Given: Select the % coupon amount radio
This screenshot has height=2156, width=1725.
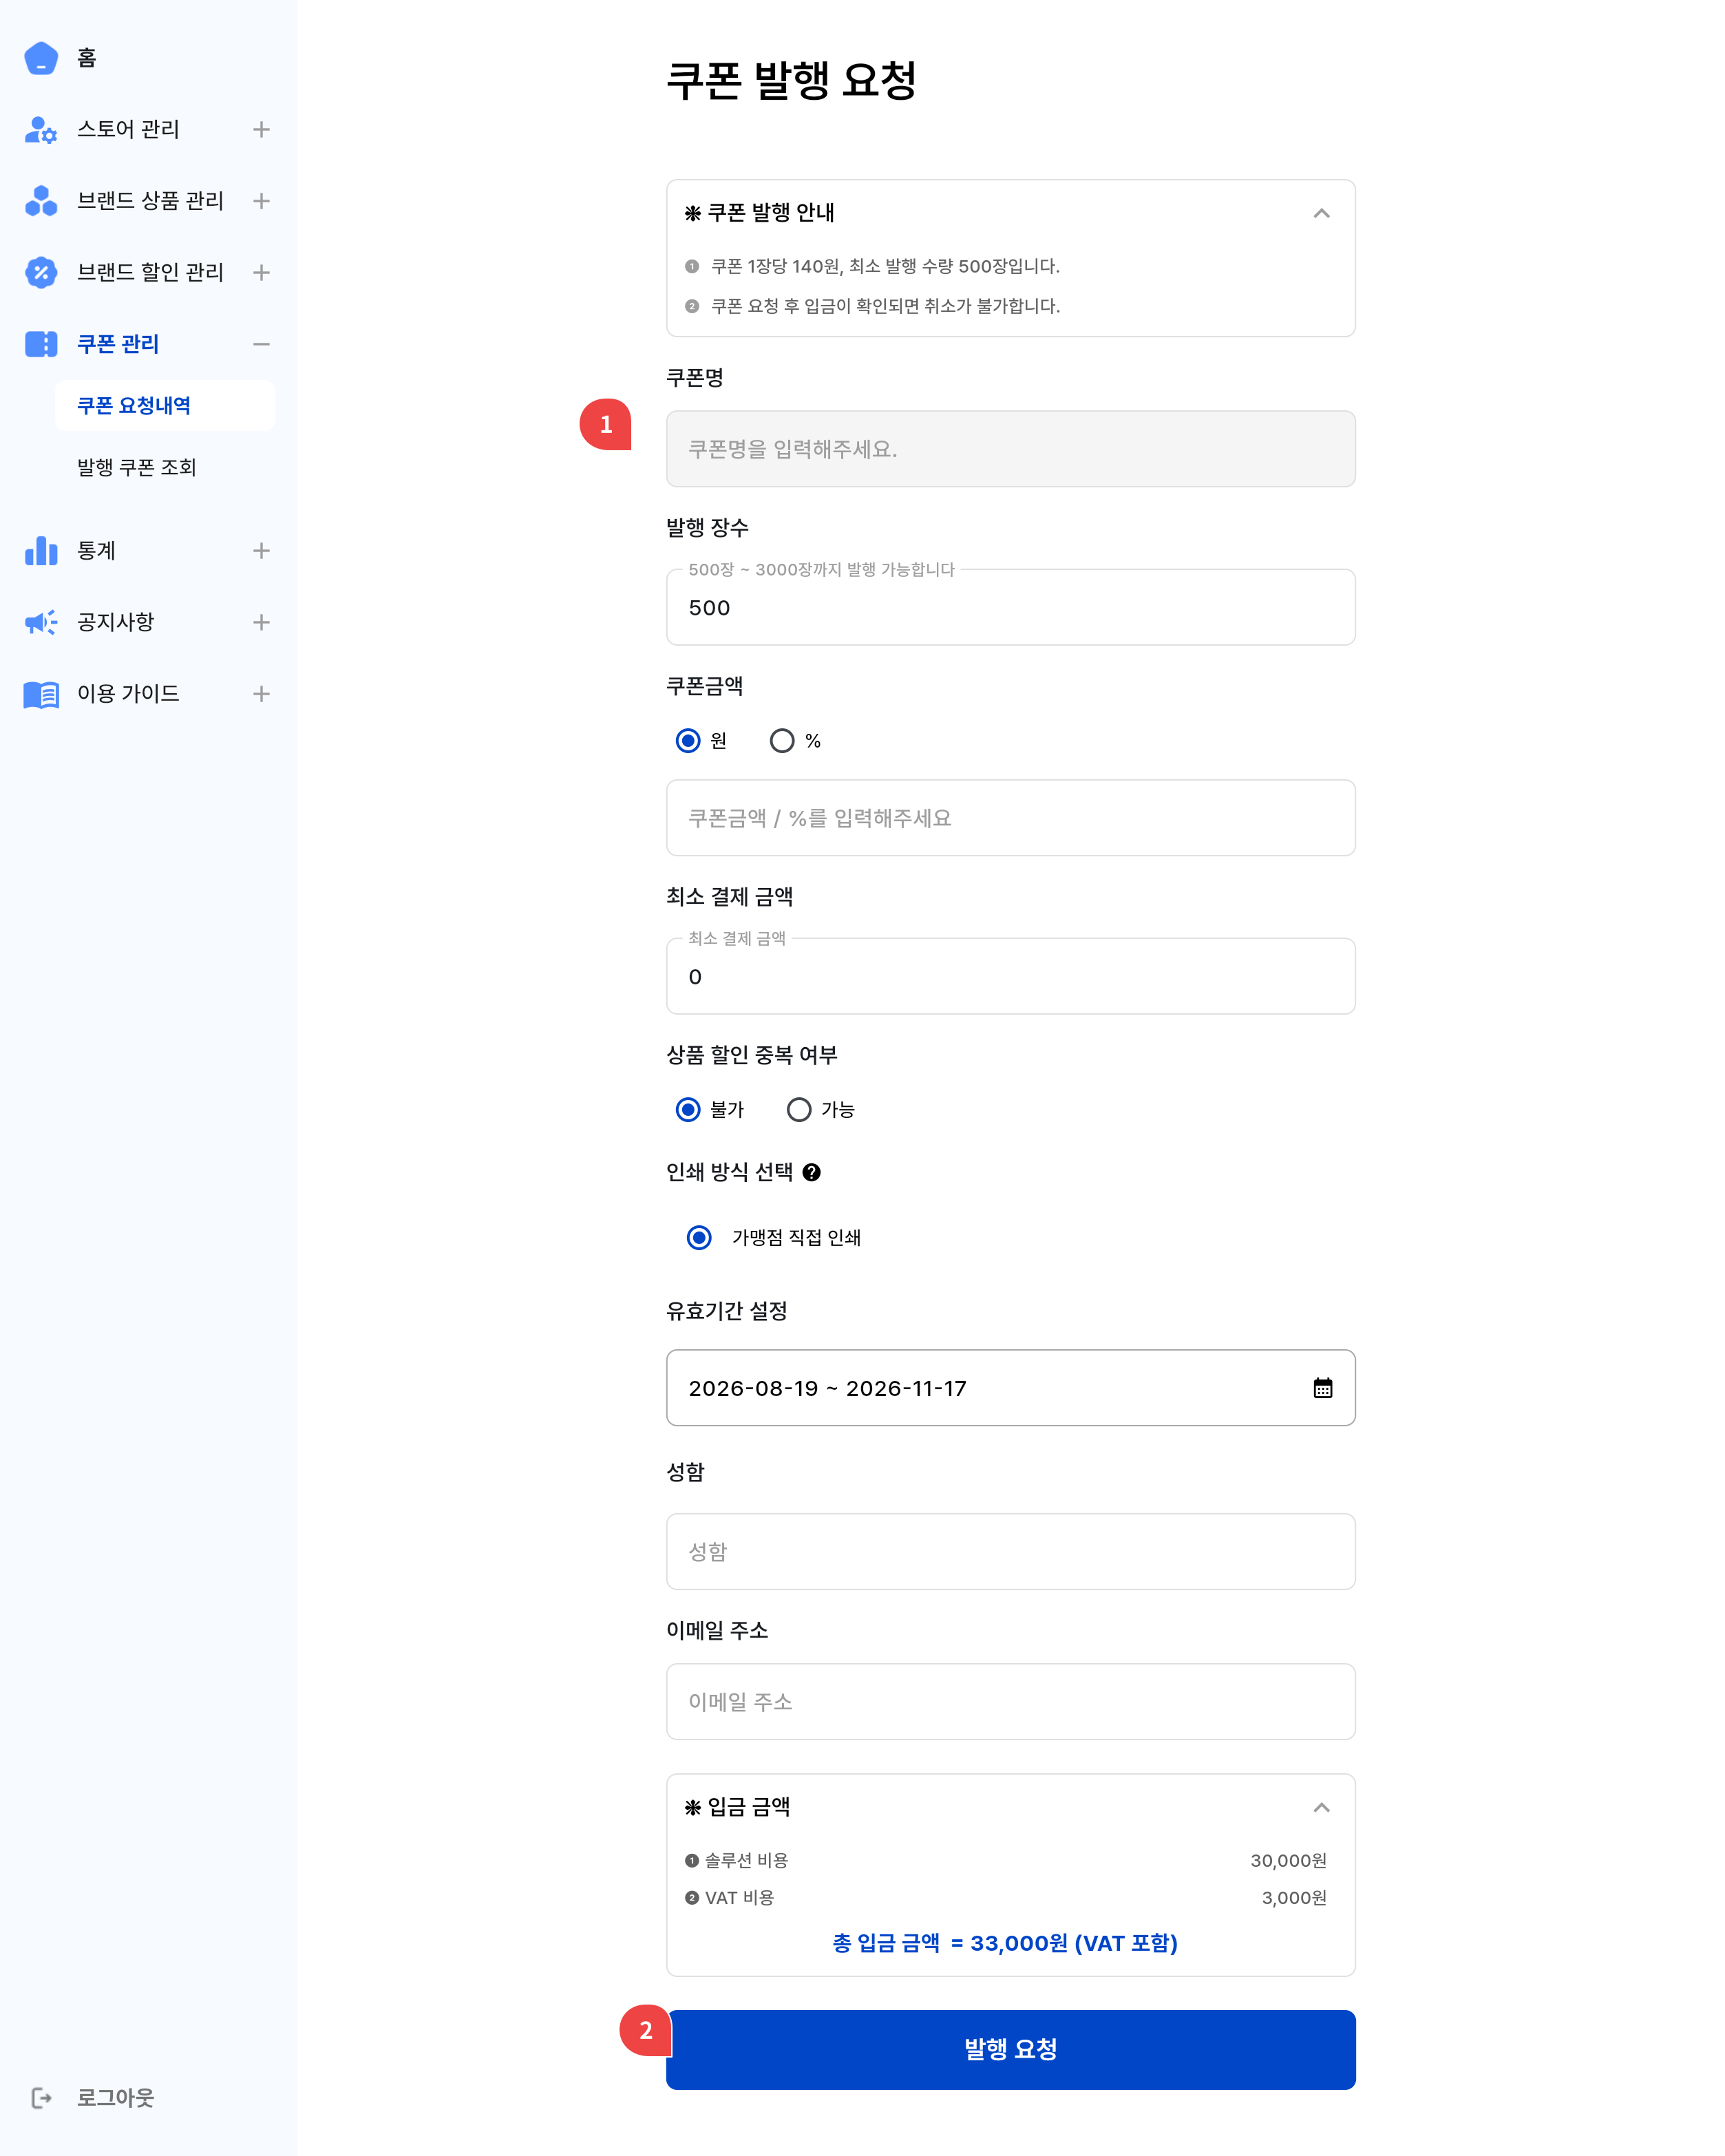Looking at the screenshot, I should [x=782, y=741].
